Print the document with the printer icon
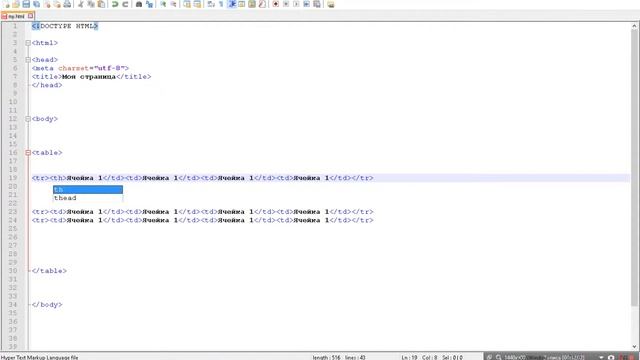Viewport: 640px width, 360px height. point(67,4)
